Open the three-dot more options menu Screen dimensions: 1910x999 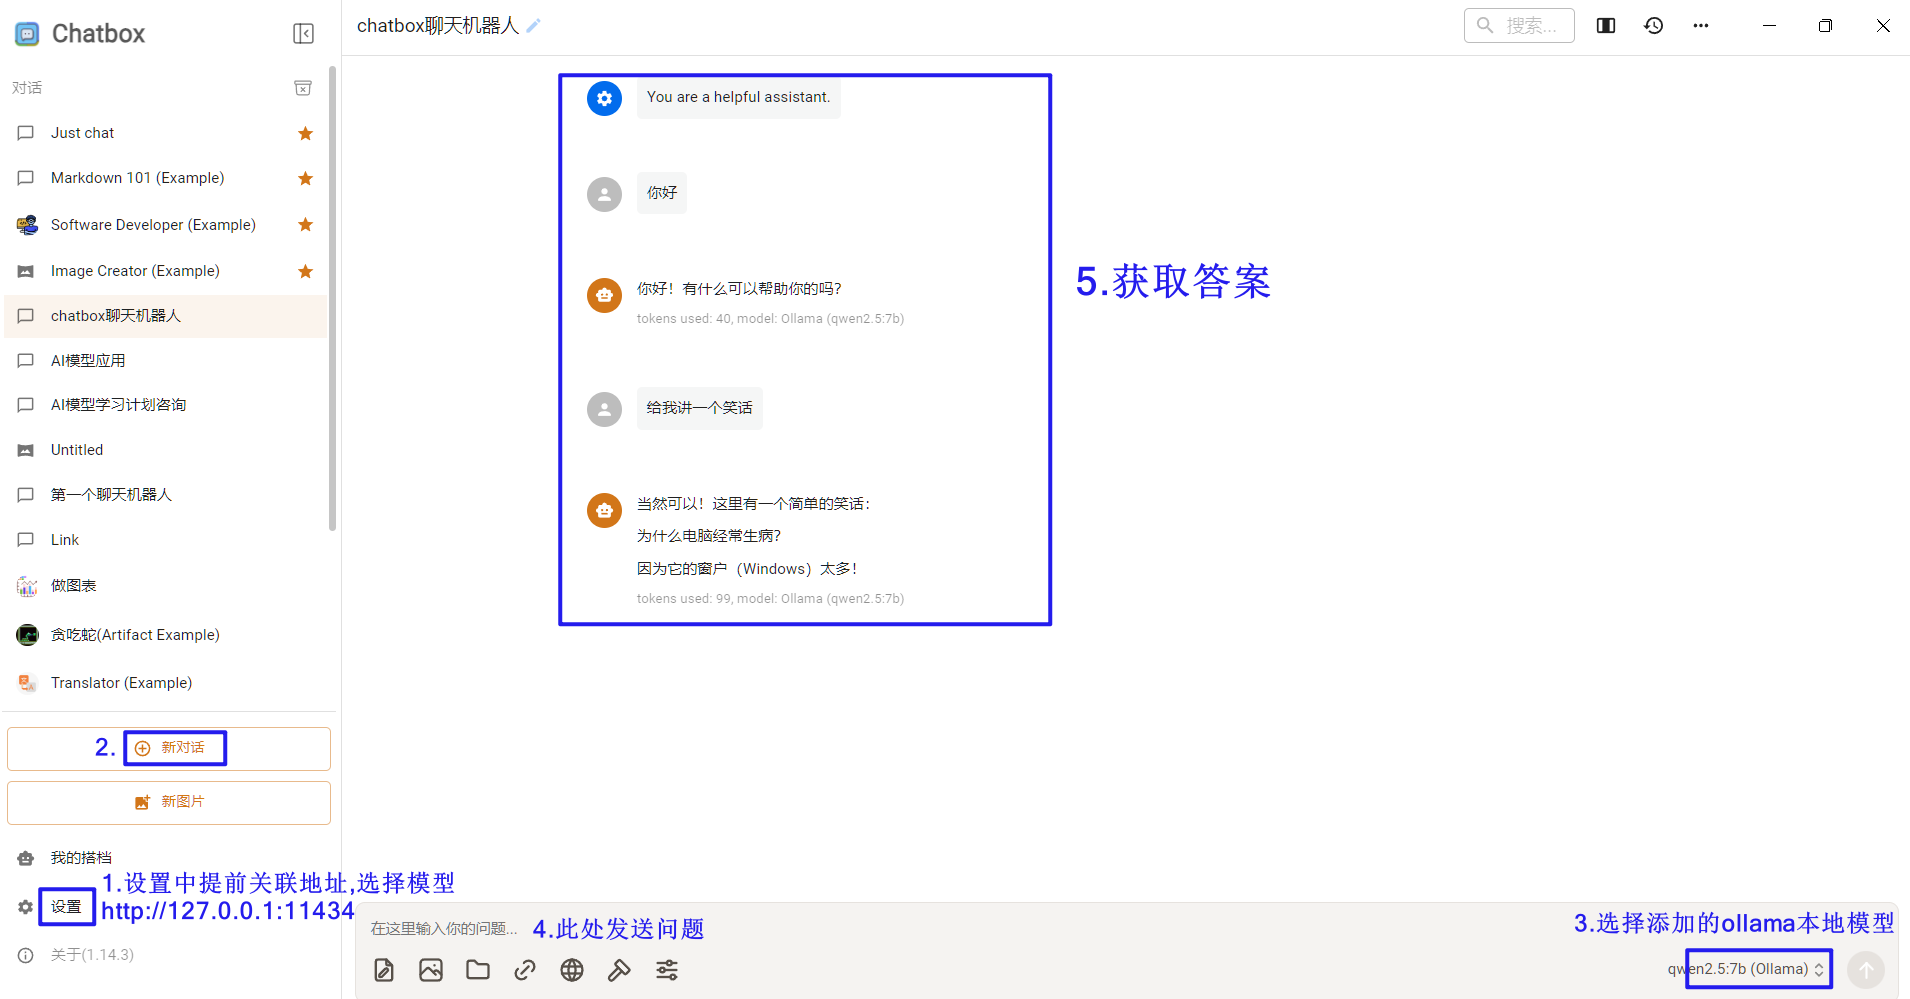1701,26
